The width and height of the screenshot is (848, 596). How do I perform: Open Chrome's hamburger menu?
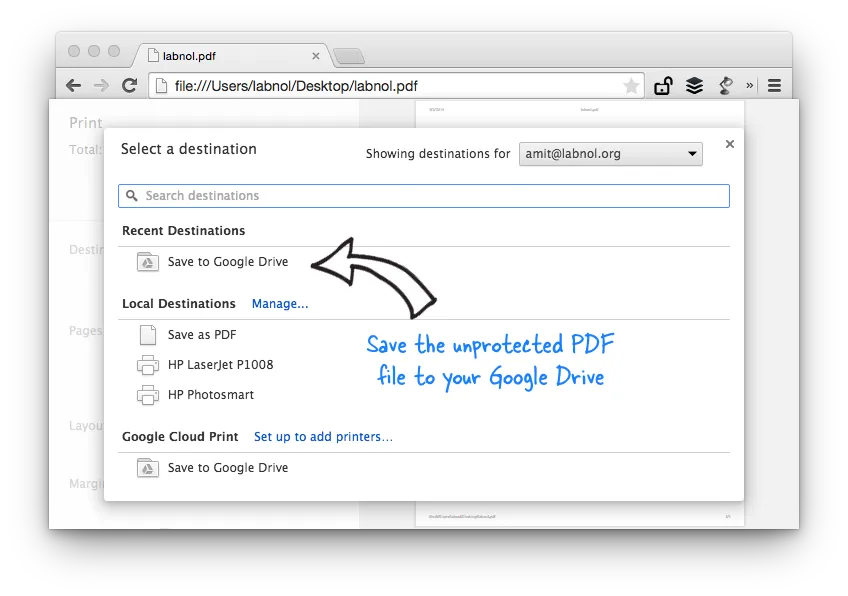(775, 86)
